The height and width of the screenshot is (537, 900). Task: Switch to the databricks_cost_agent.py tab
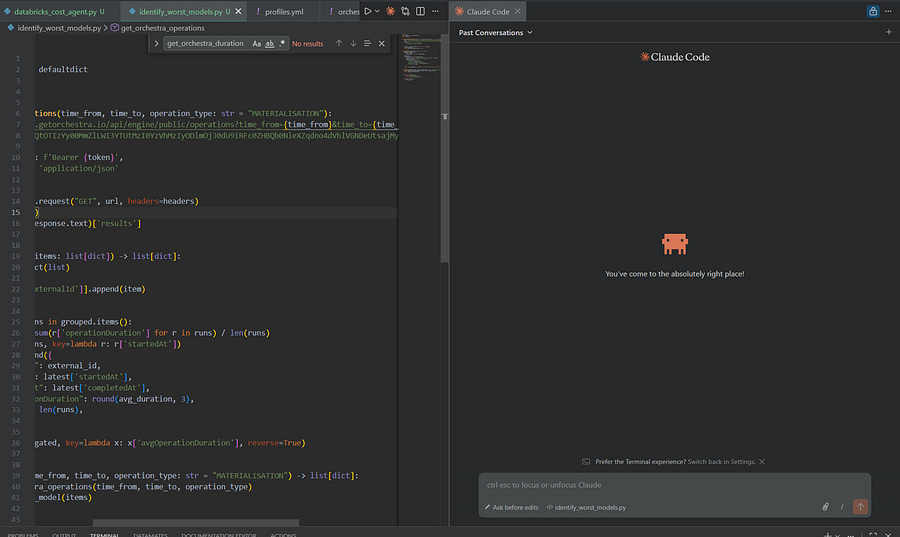click(53, 11)
